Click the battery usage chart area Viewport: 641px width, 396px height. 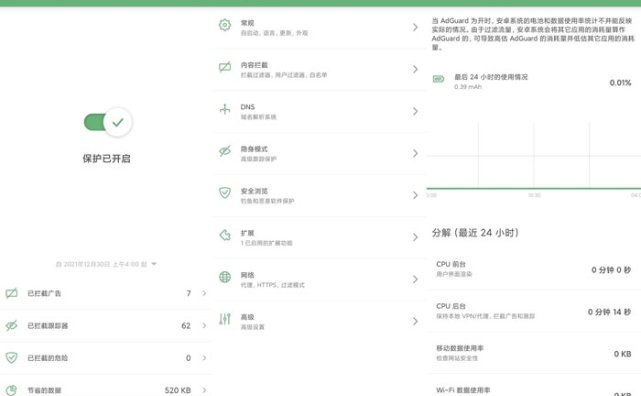[533, 157]
